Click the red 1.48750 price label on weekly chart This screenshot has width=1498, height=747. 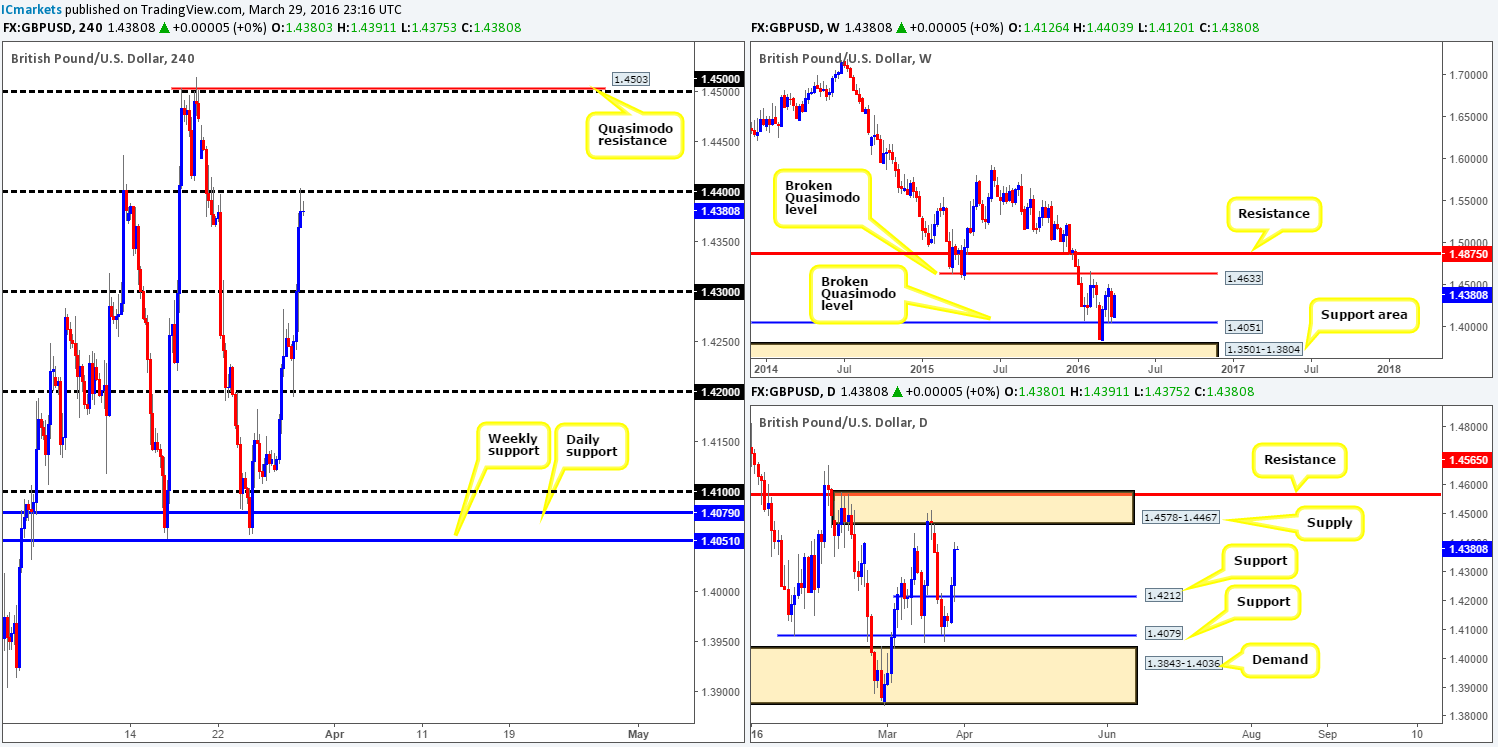(1469, 254)
